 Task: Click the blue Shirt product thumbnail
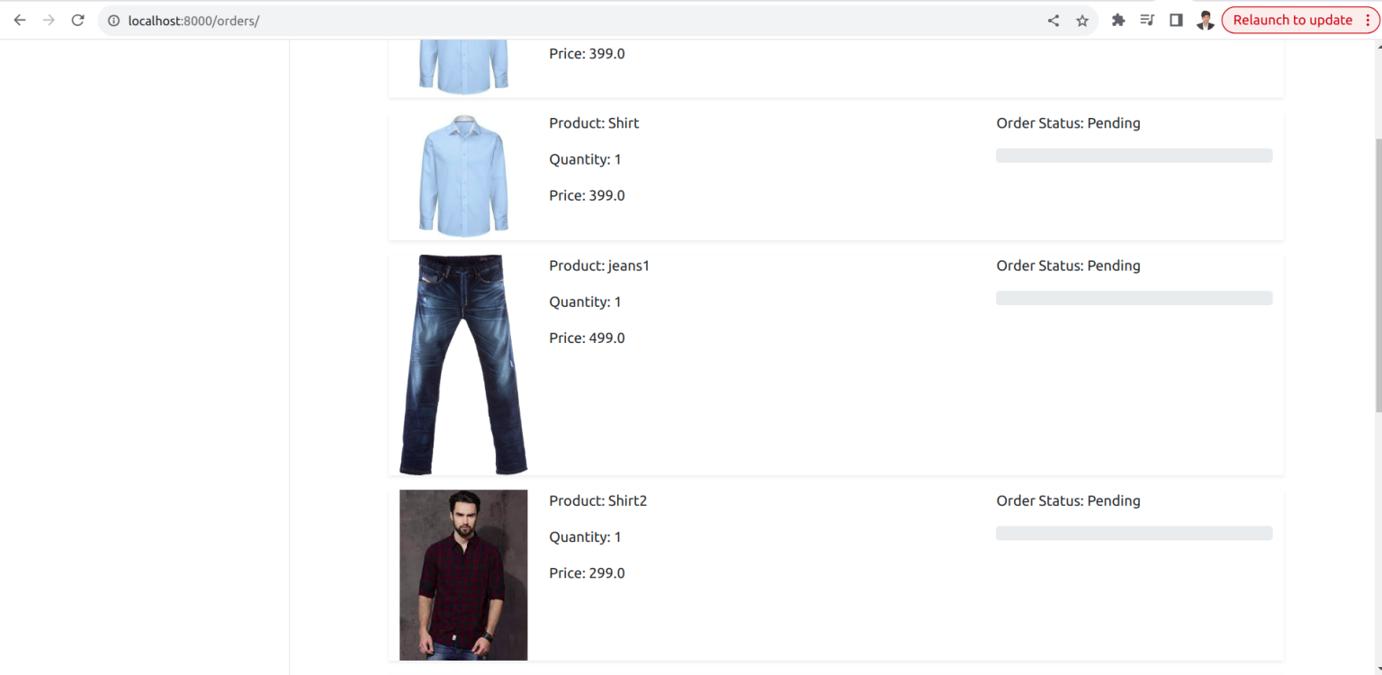pyautogui.click(x=463, y=175)
